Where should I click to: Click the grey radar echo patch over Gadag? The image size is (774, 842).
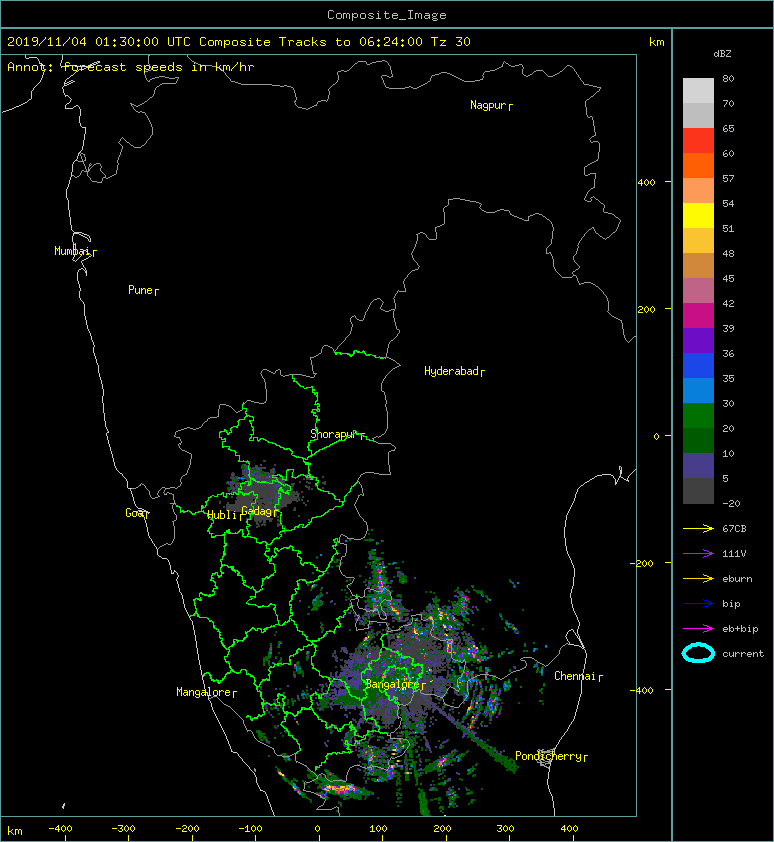coord(262,494)
